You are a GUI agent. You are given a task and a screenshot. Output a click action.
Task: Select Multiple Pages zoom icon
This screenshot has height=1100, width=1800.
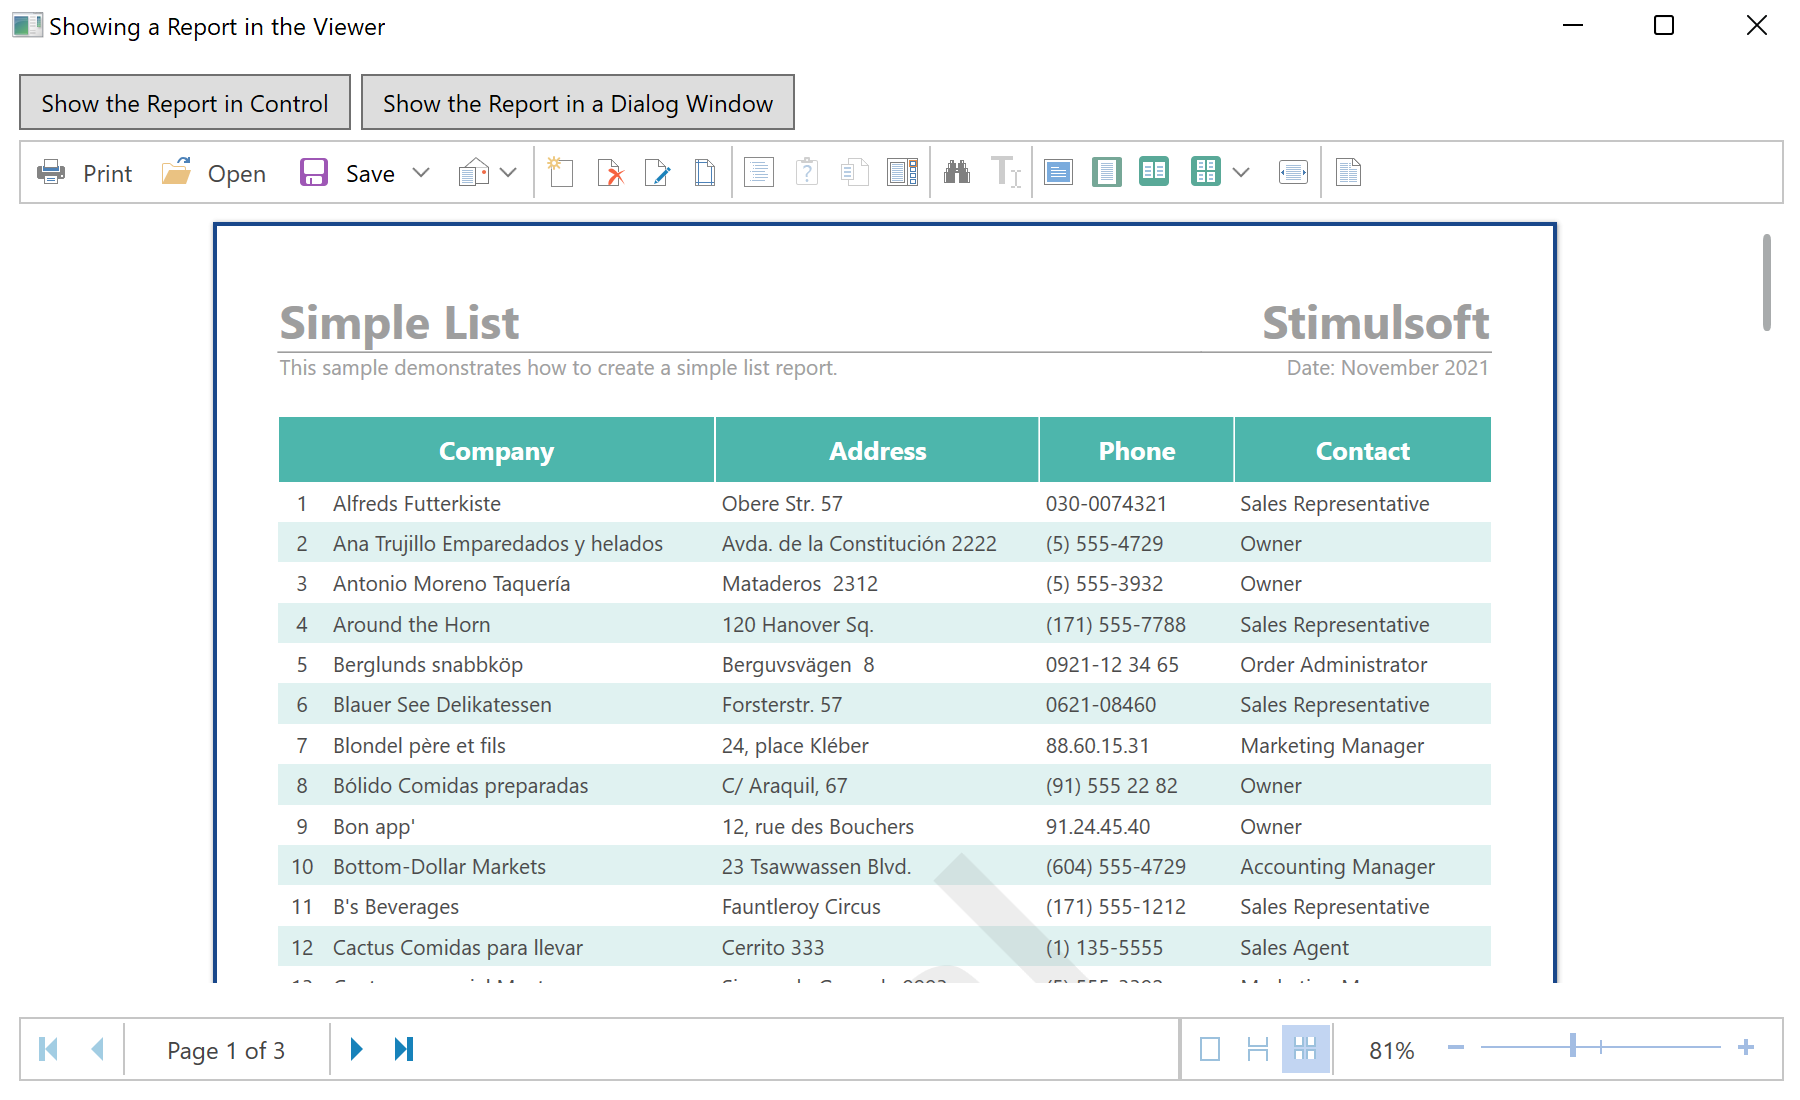(x=1206, y=173)
